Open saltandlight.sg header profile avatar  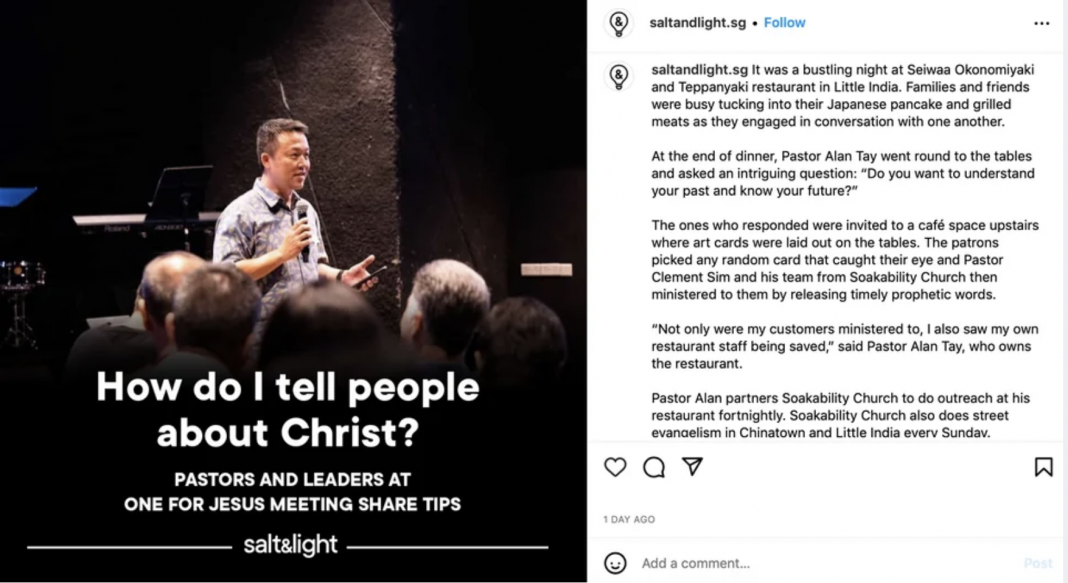pyautogui.click(x=618, y=23)
